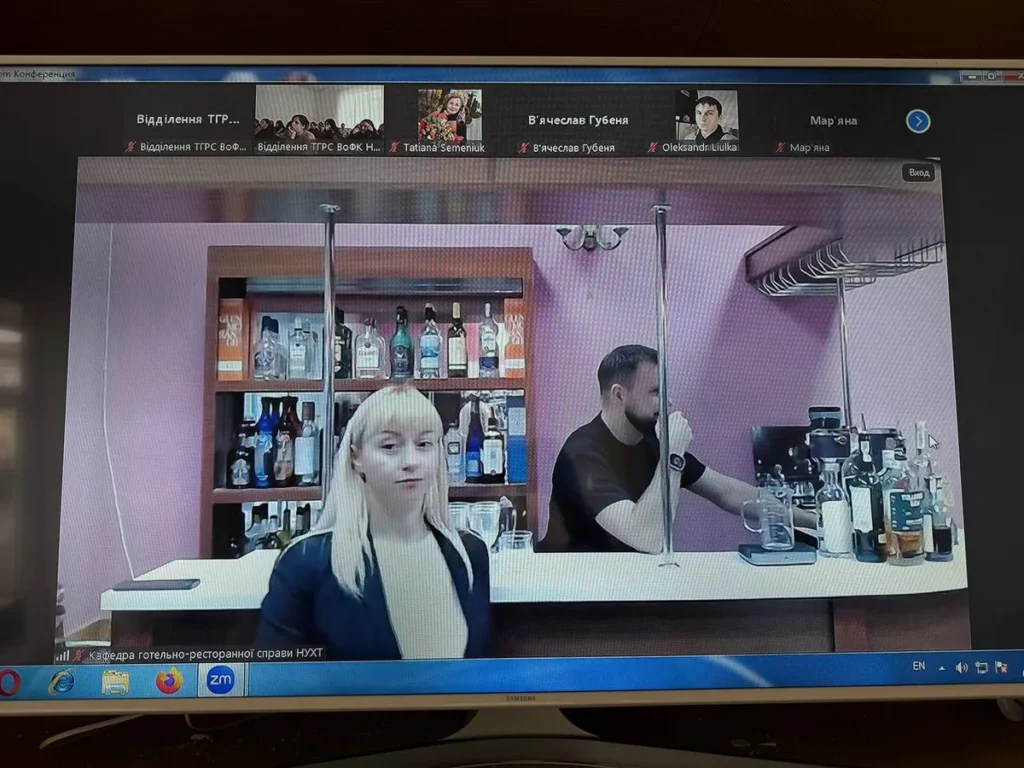The height and width of the screenshot is (768, 1024).
Task: Click the Кафедра готельно-ресторанної справи НУХТ label
Action: coord(204,654)
